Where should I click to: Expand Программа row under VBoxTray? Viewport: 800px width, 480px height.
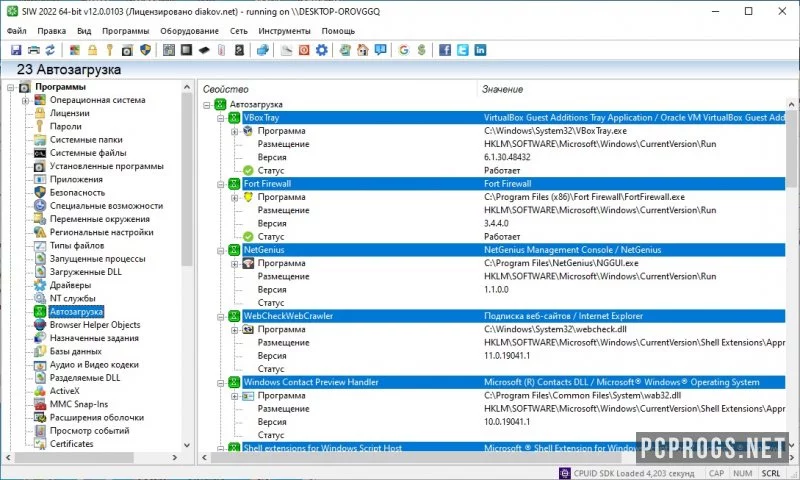pos(234,131)
